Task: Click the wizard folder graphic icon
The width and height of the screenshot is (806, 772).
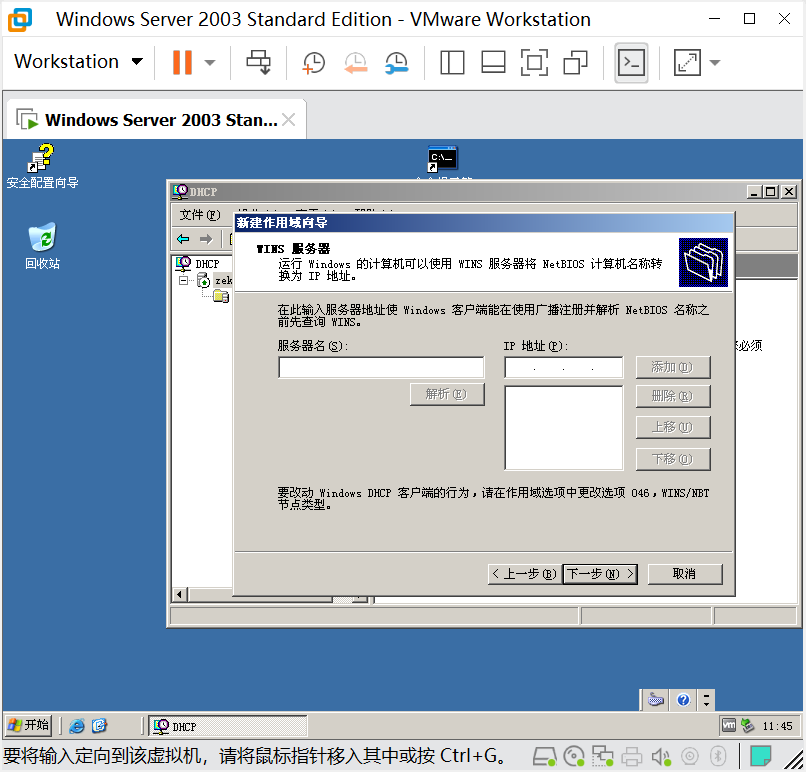Action: 703,263
